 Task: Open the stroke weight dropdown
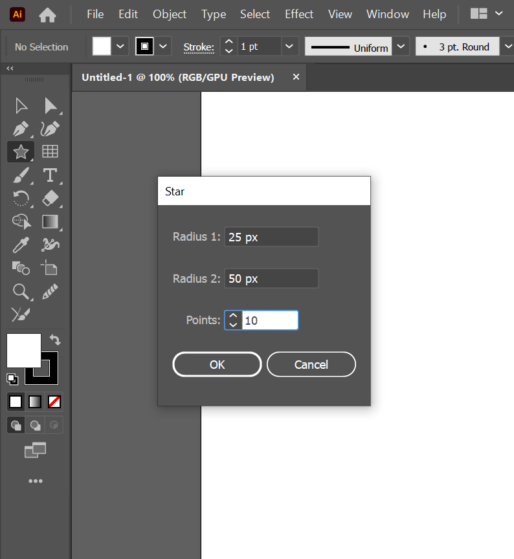(x=289, y=46)
